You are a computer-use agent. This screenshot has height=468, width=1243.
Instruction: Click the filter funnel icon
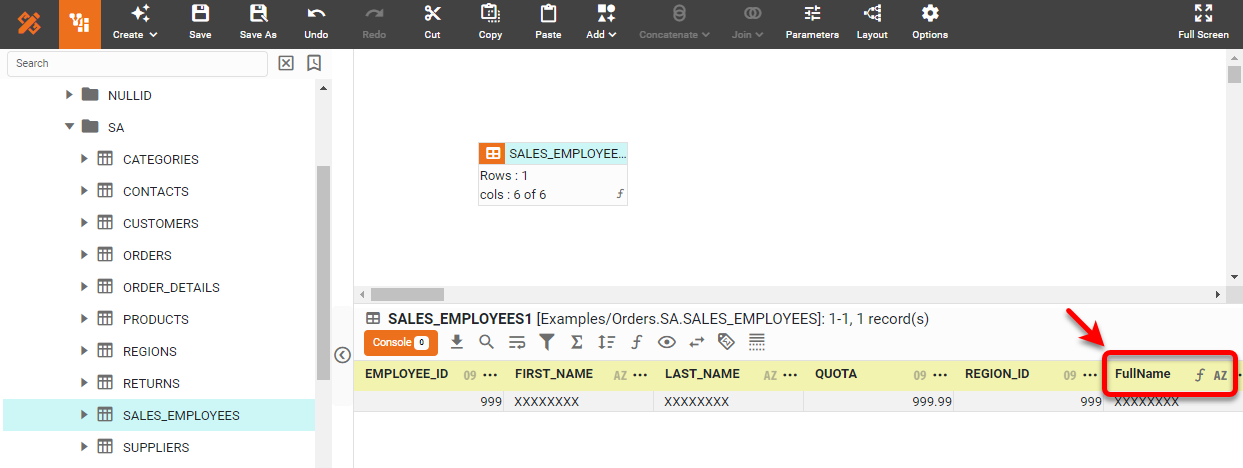(547, 342)
